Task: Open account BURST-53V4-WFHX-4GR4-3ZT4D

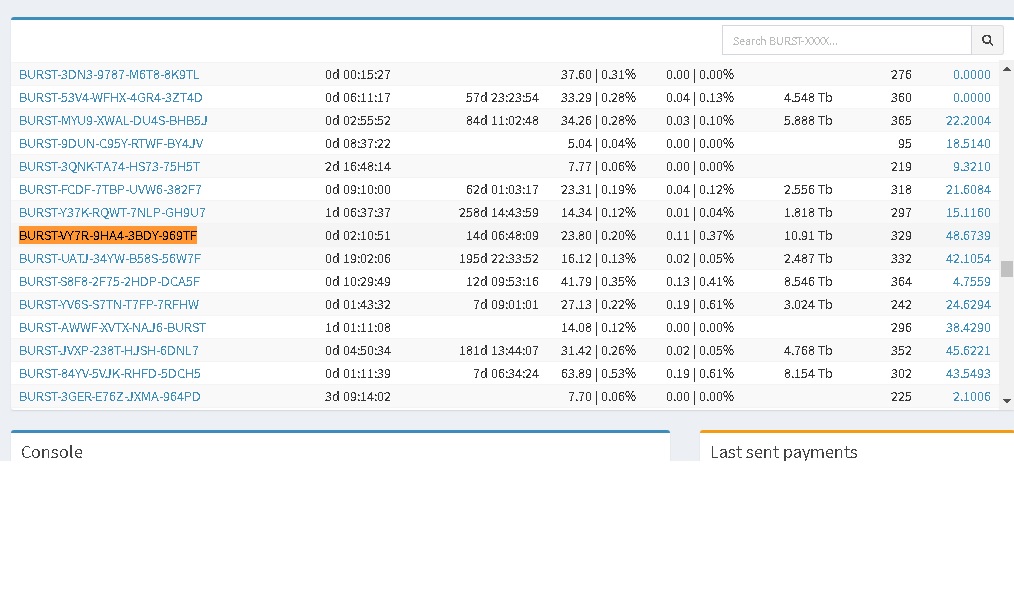Action: 111,98
